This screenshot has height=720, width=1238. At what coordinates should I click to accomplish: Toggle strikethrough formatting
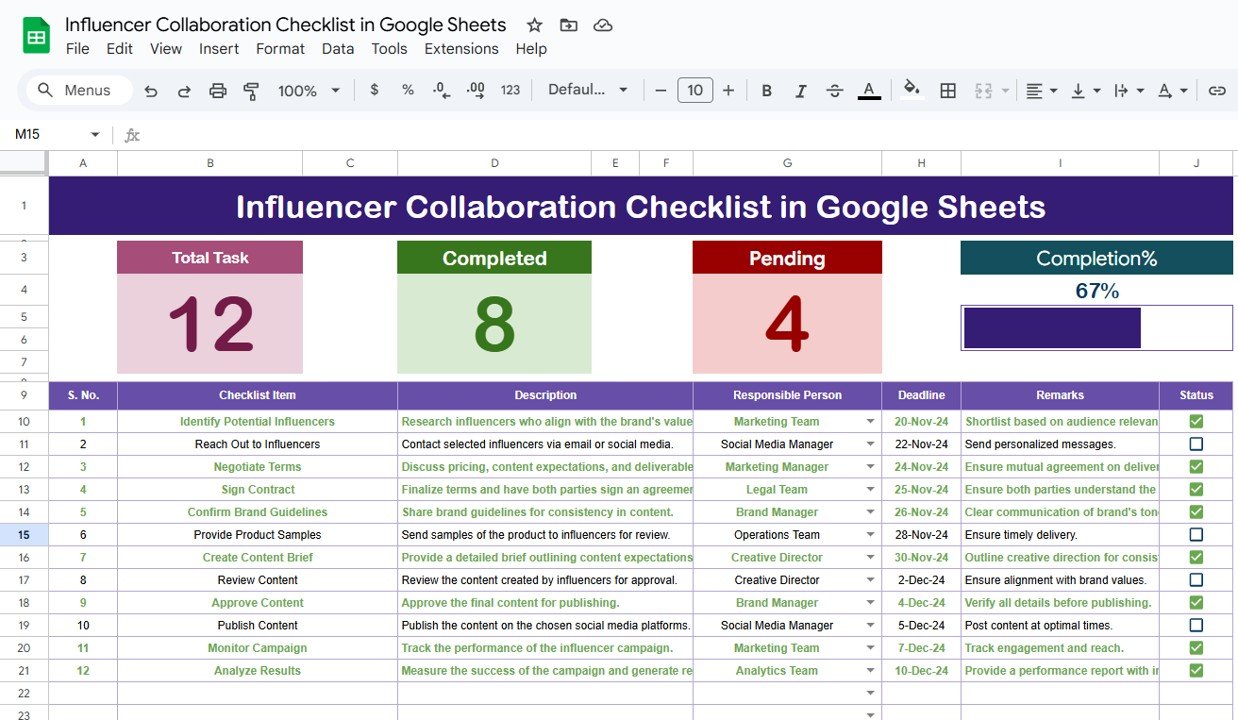pyautogui.click(x=835, y=91)
